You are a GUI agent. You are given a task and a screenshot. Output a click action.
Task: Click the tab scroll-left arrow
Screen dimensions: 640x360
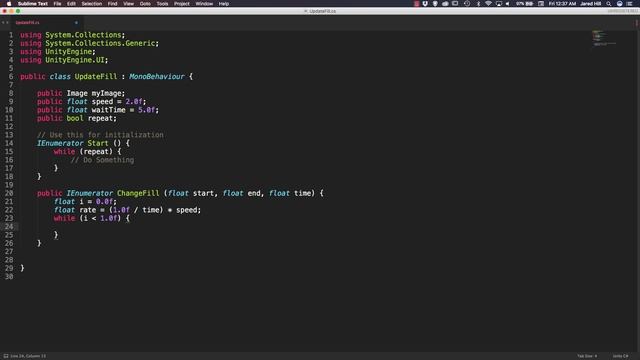pos(3,23)
